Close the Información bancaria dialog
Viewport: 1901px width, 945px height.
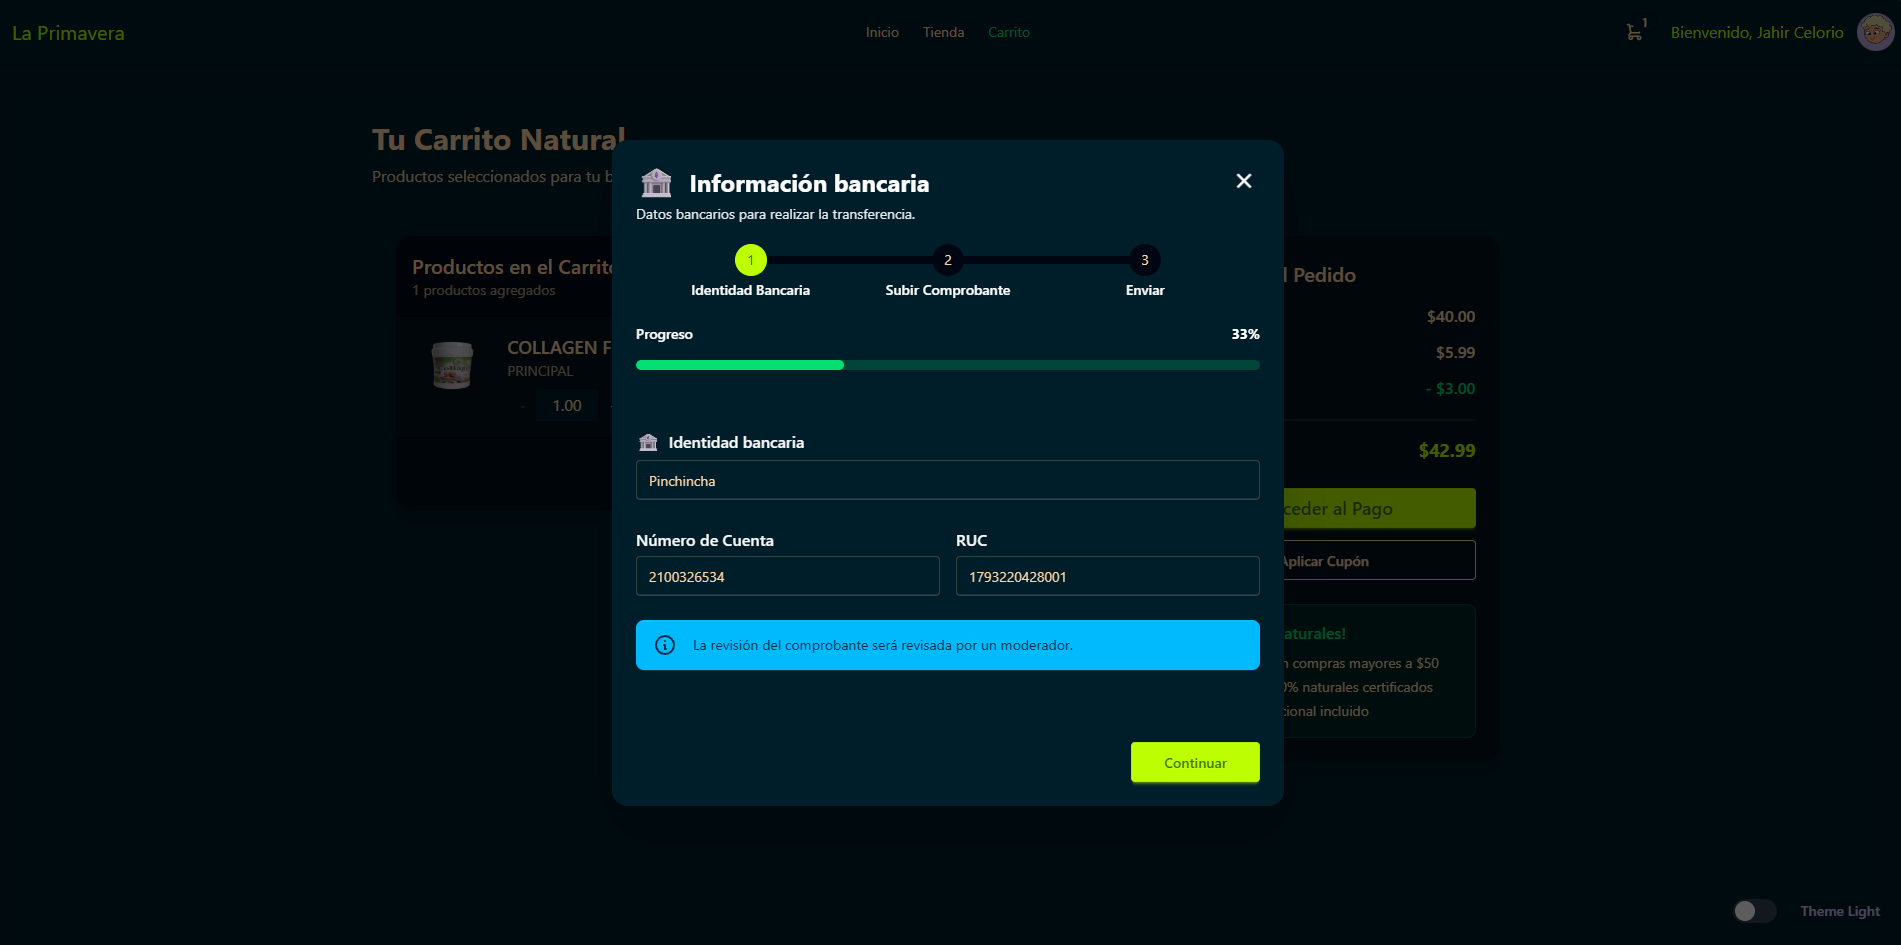1243,181
